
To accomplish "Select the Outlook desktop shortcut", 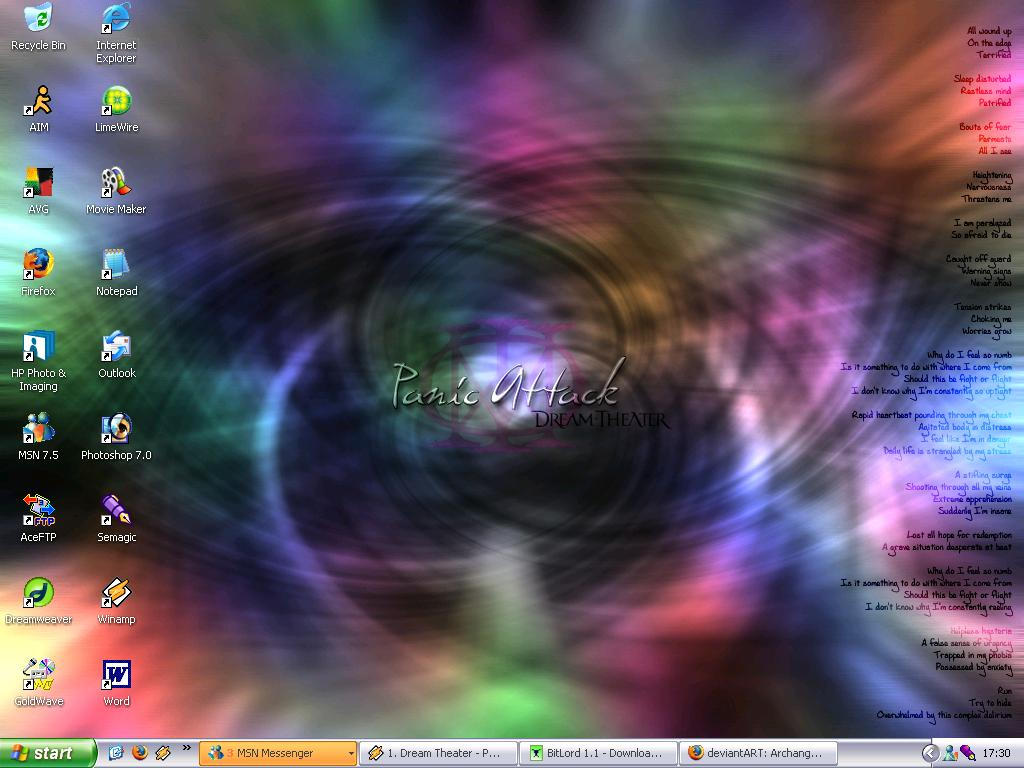I will coord(116,355).
